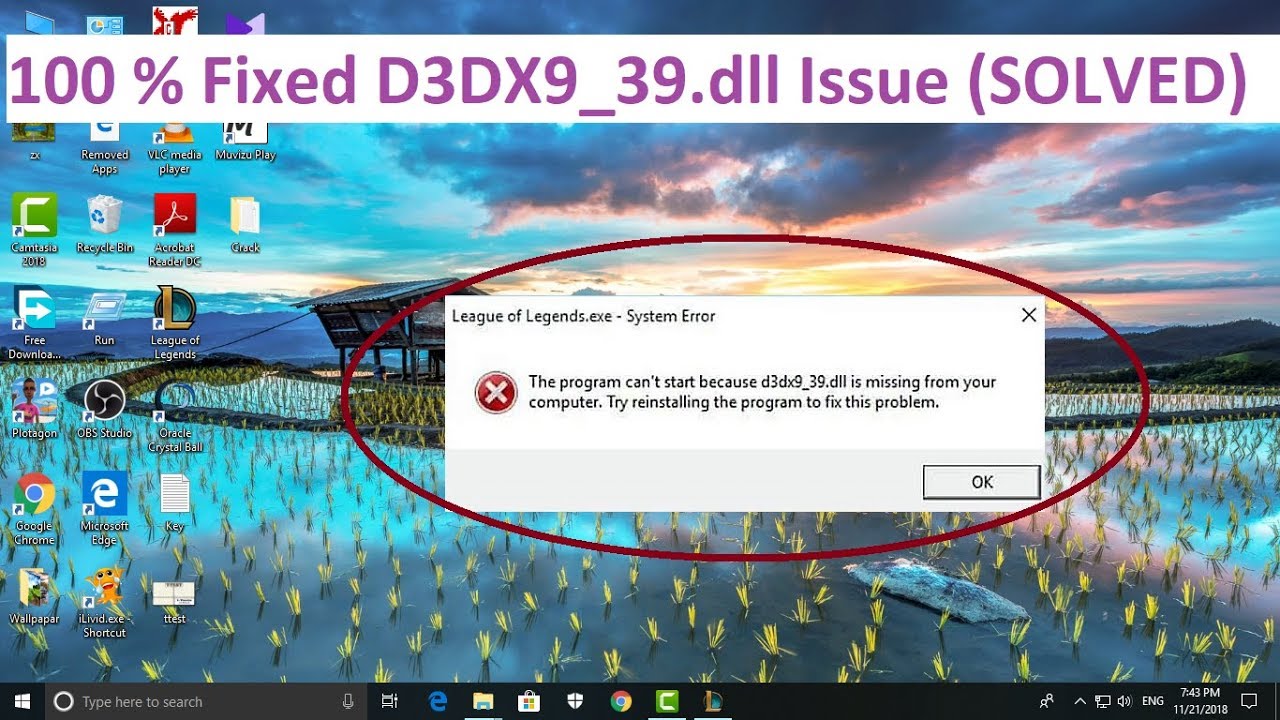Open Acrobat Reader DC desktop shortcut
This screenshot has height=720, width=1280.
pyautogui.click(x=175, y=230)
